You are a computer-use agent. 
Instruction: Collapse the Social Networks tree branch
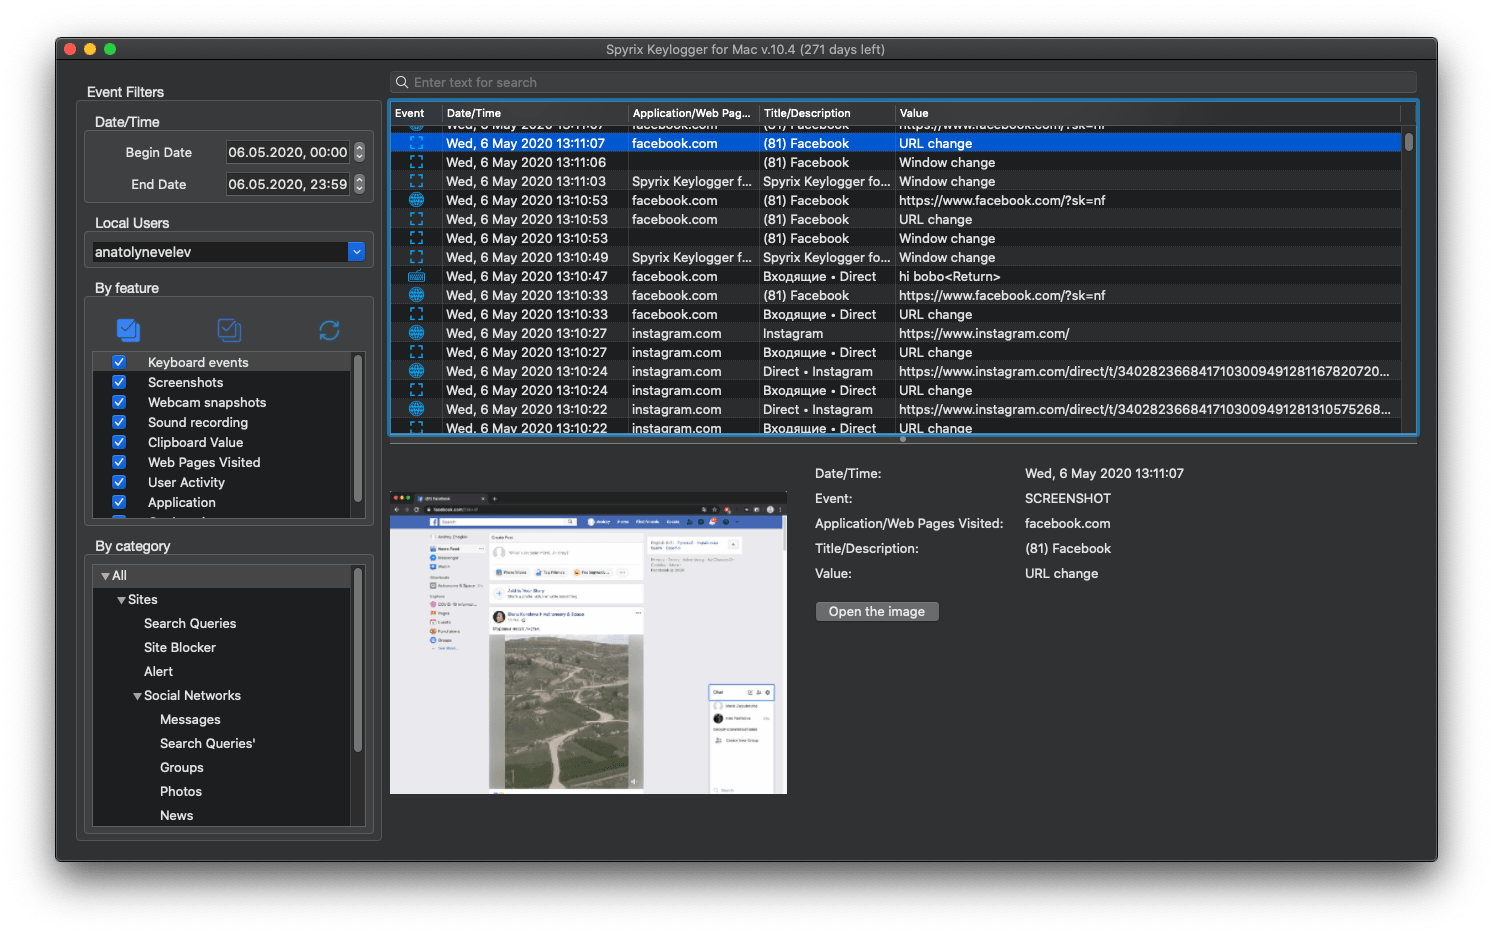[138, 695]
